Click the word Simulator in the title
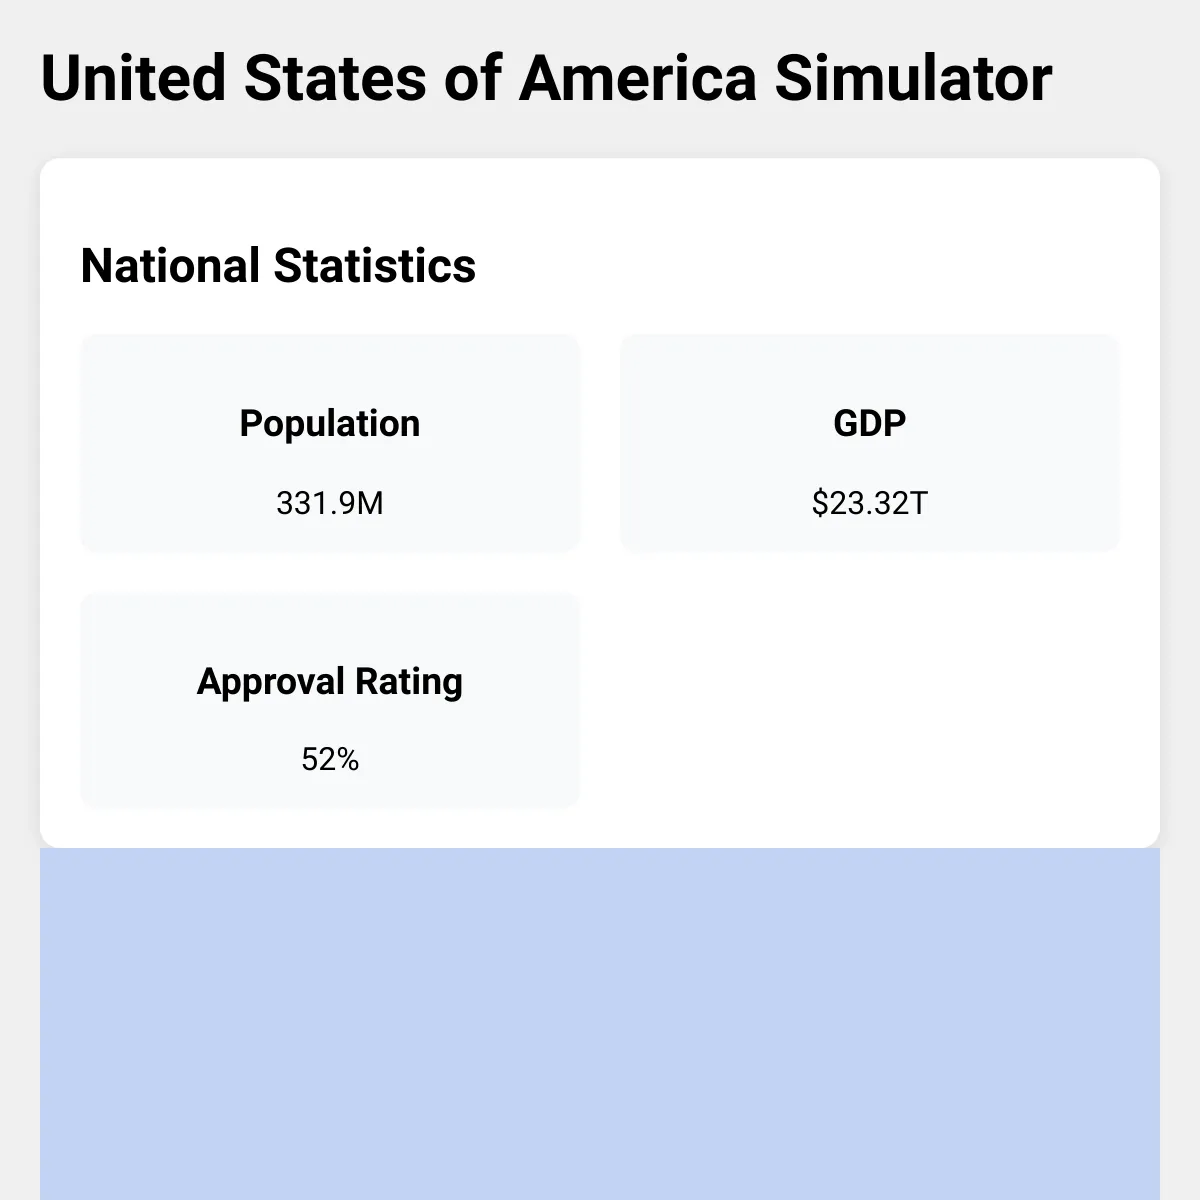 (x=913, y=78)
